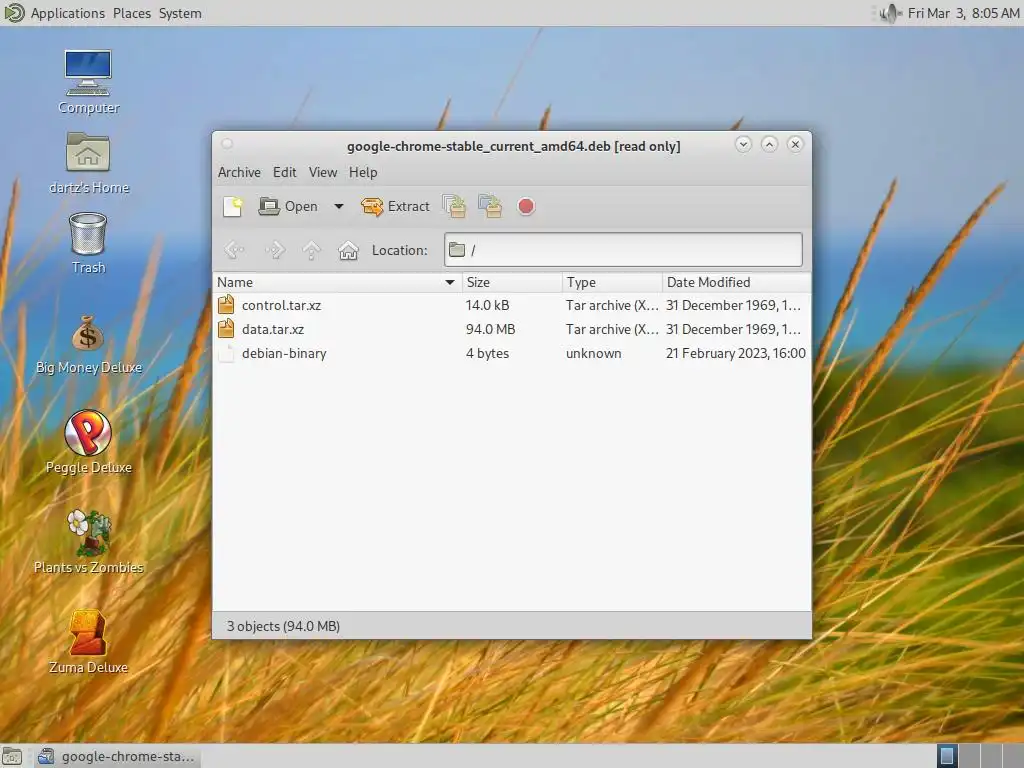Image resolution: width=1024 pixels, height=768 pixels.
Task: Click the MATE logo icon in top panel
Action: point(14,12)
